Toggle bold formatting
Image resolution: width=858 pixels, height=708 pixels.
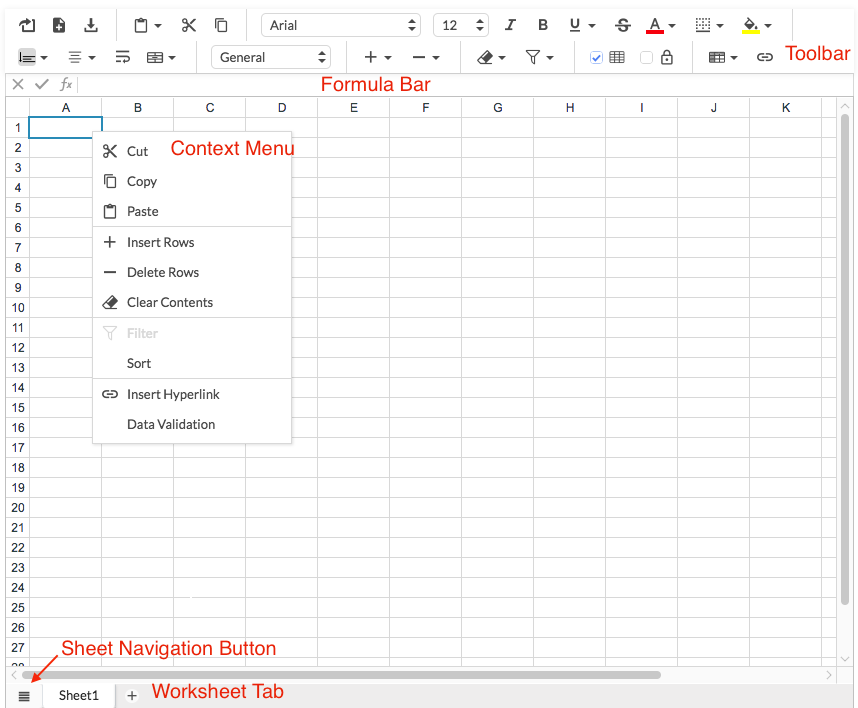(x=543, y=25)
